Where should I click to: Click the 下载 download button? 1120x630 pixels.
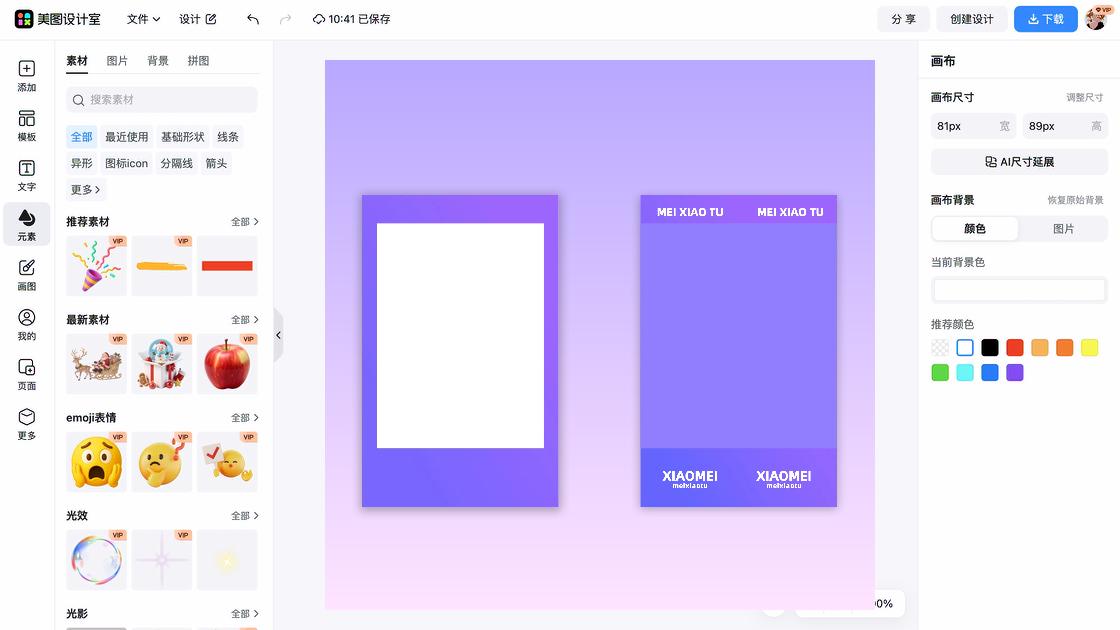1045,19
